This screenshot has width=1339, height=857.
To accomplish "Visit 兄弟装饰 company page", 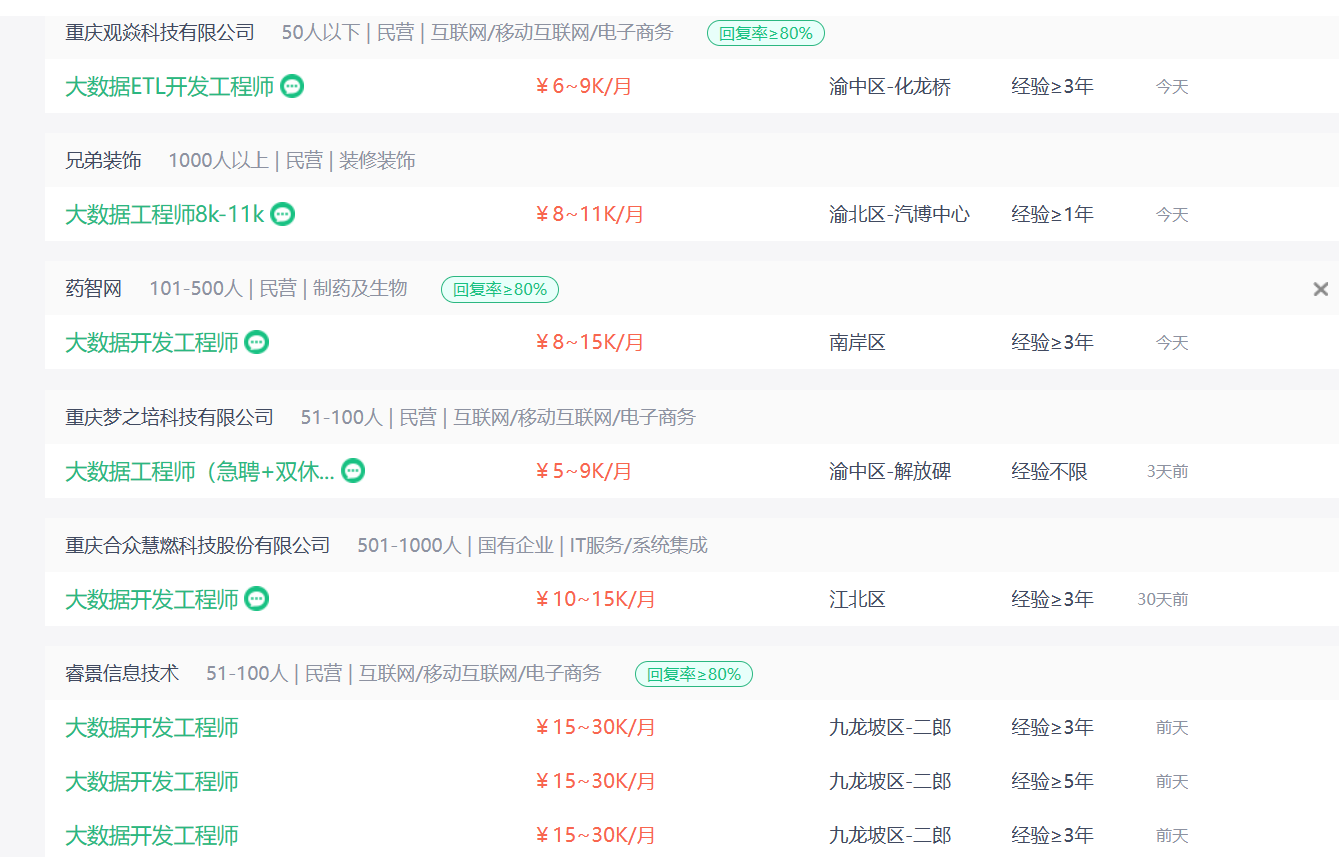I will coord(103,161).
